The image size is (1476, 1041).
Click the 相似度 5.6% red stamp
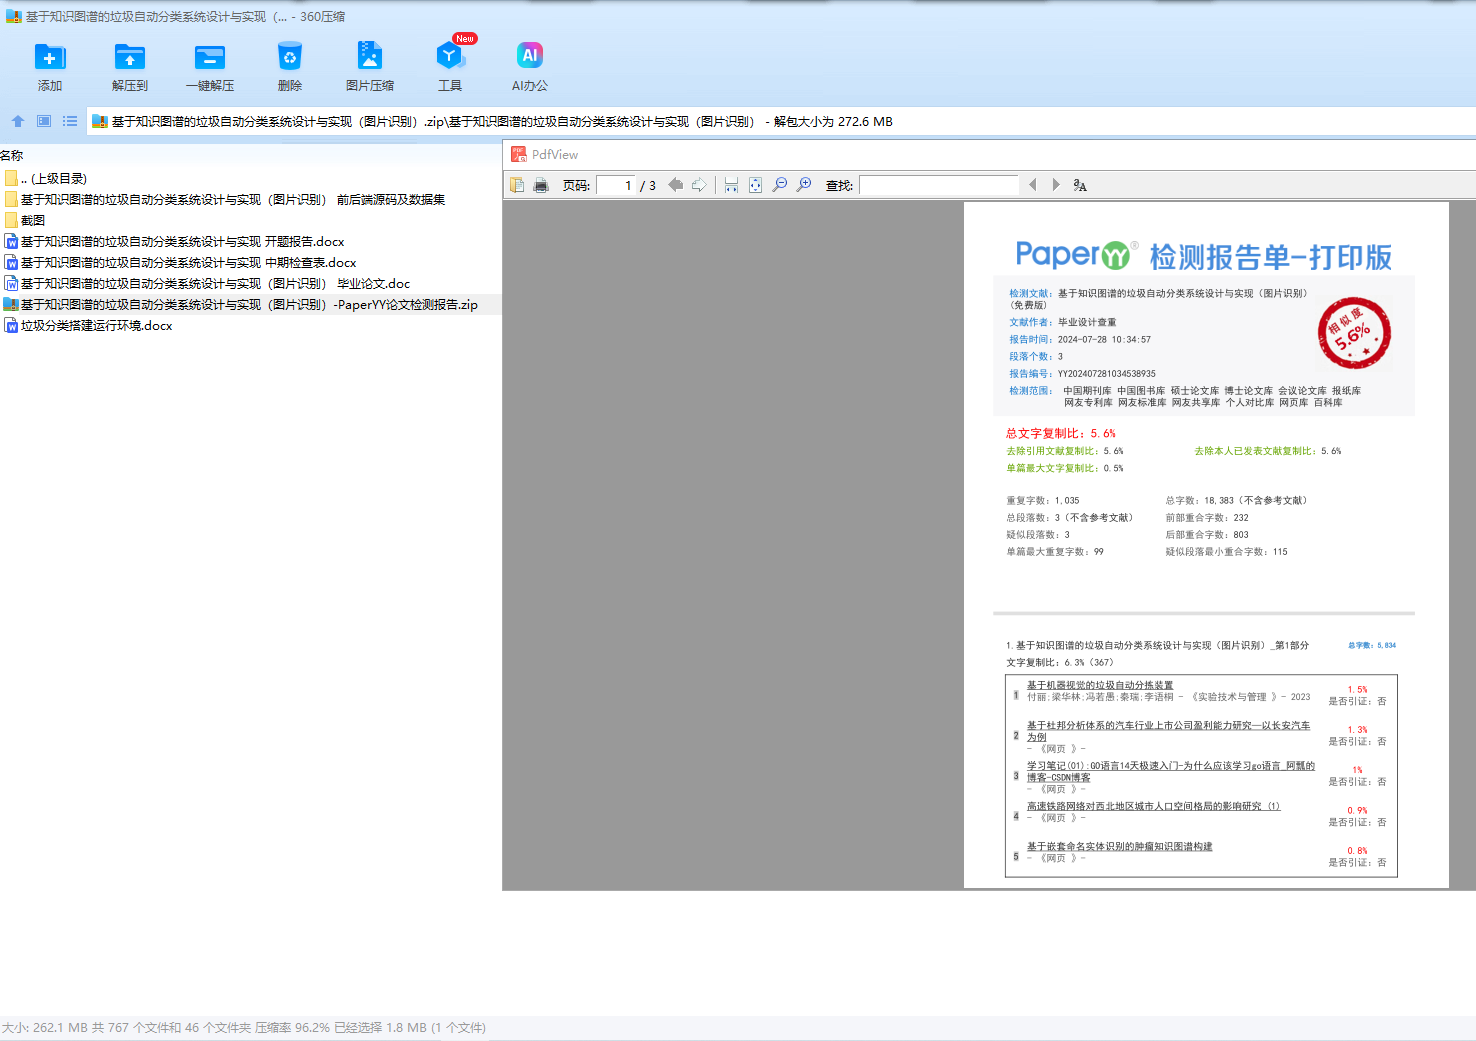pos(1354,333)
